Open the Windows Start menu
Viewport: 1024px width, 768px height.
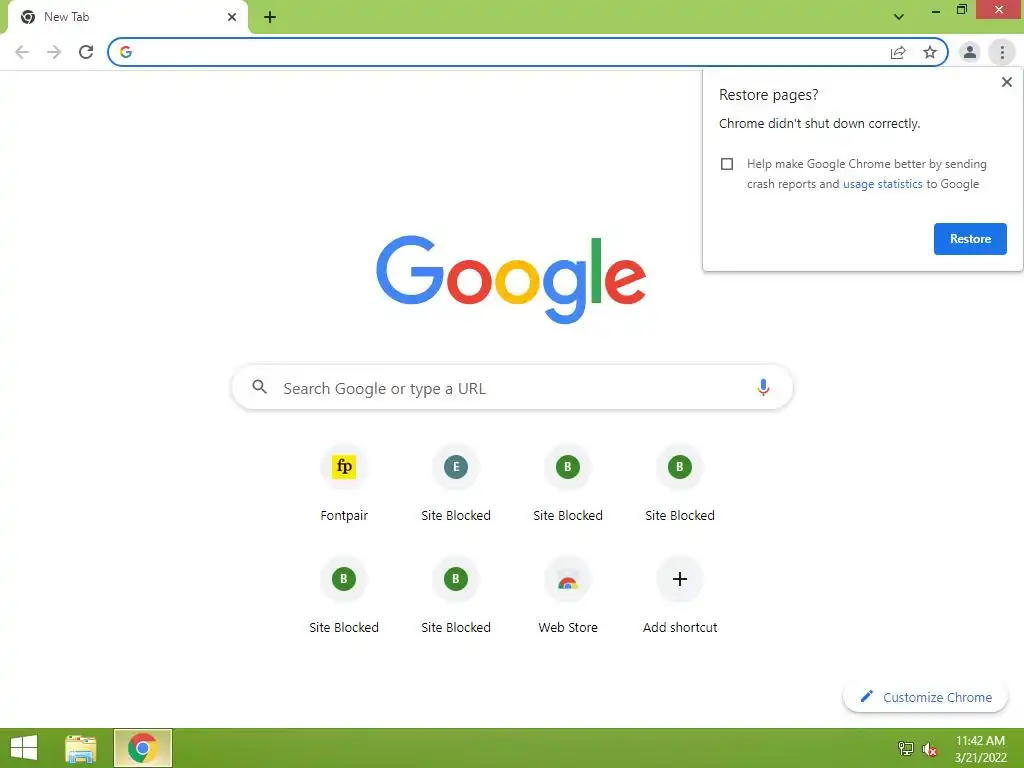click(24, 748)
